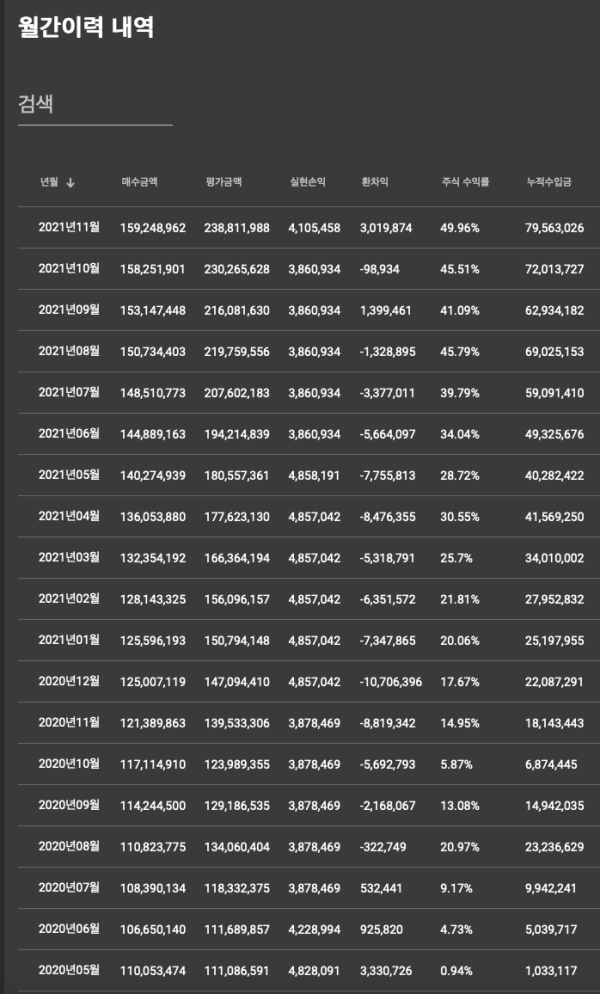Sort by the 누적수입금 column header
This screenshot has width=600, height=994.
click(549, 183)
